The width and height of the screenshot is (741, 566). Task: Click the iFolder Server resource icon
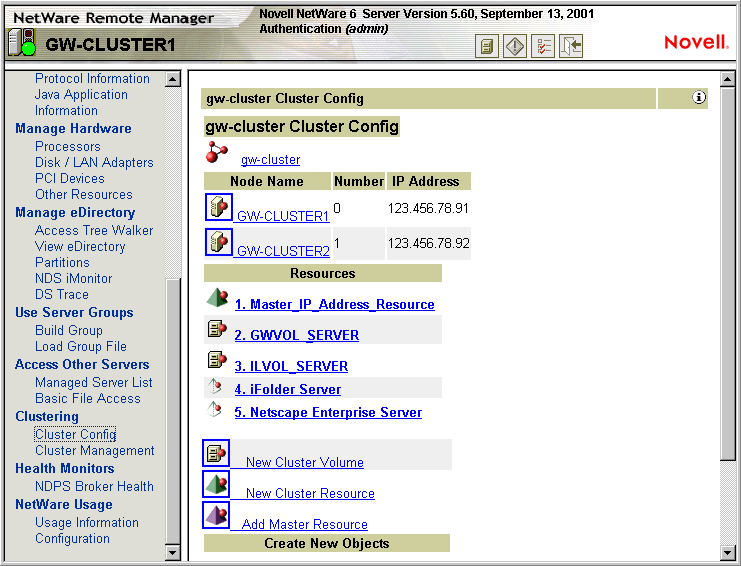[x=215, y=386]
